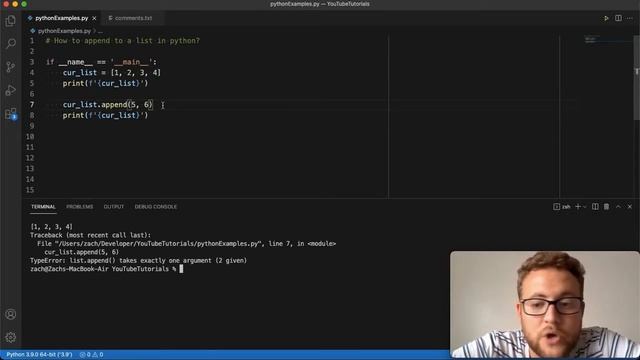Switch to the PROBLEMS panel tab

click(x=80, y=207)
